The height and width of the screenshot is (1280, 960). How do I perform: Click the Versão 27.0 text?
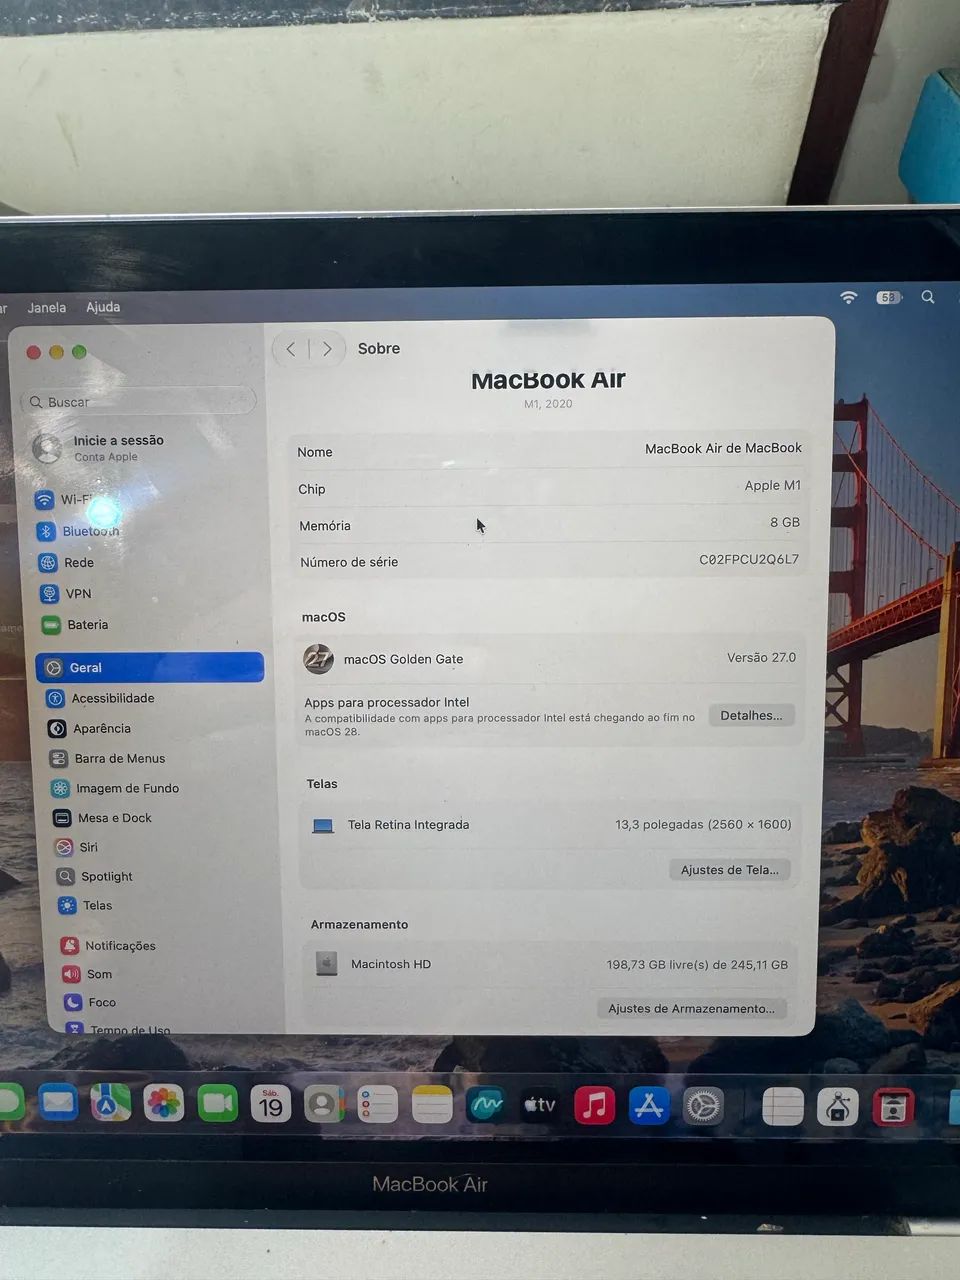[761, 657]
